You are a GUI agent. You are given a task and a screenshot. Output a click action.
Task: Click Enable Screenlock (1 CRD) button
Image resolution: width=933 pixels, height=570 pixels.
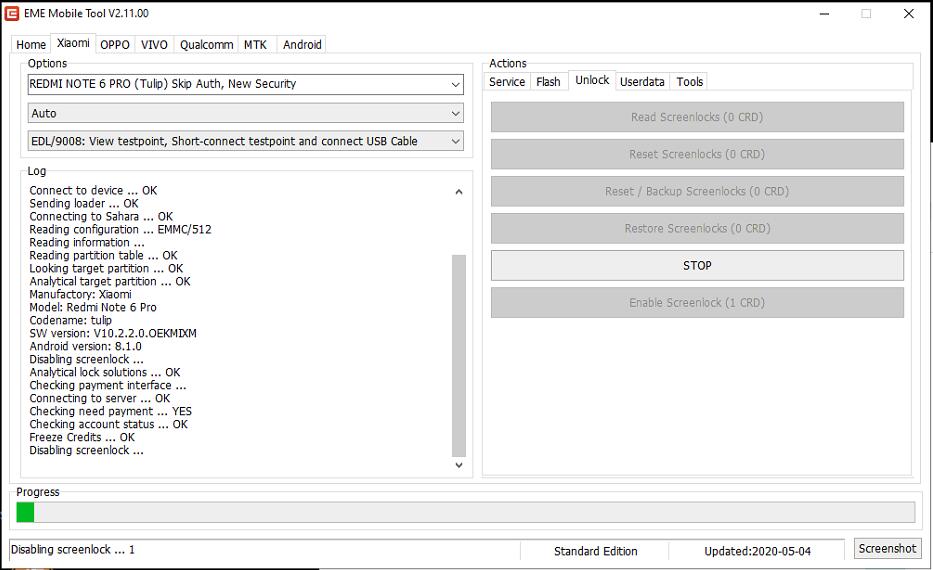pyautogui.click(x=697, y=302)
